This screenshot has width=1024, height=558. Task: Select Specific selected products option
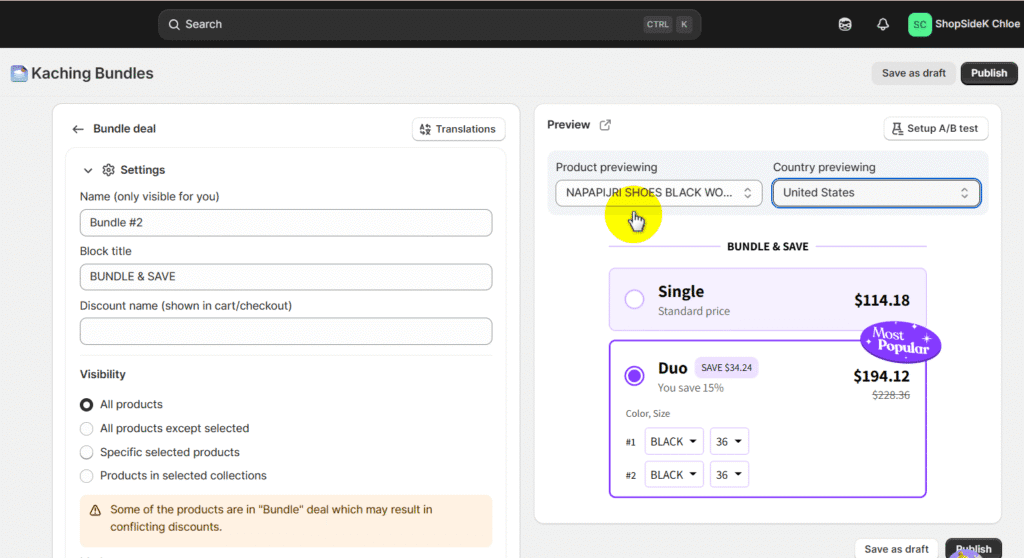[86, 452]
